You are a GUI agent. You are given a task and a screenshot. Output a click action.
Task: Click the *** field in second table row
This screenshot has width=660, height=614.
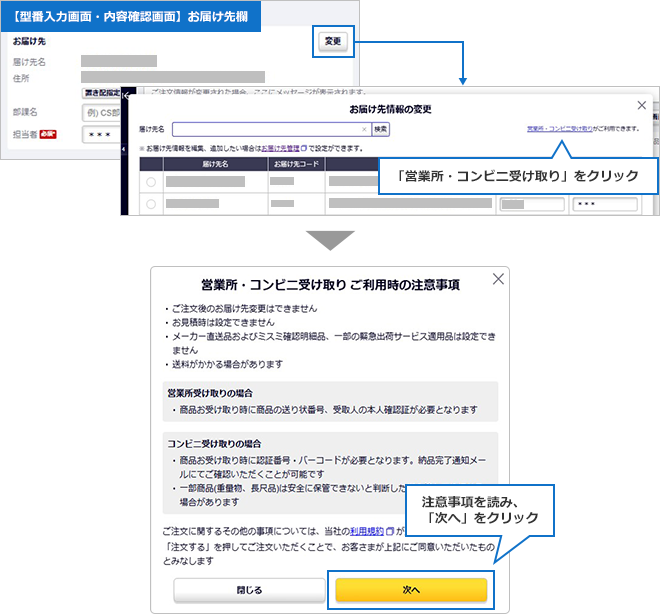click(605, 205)
